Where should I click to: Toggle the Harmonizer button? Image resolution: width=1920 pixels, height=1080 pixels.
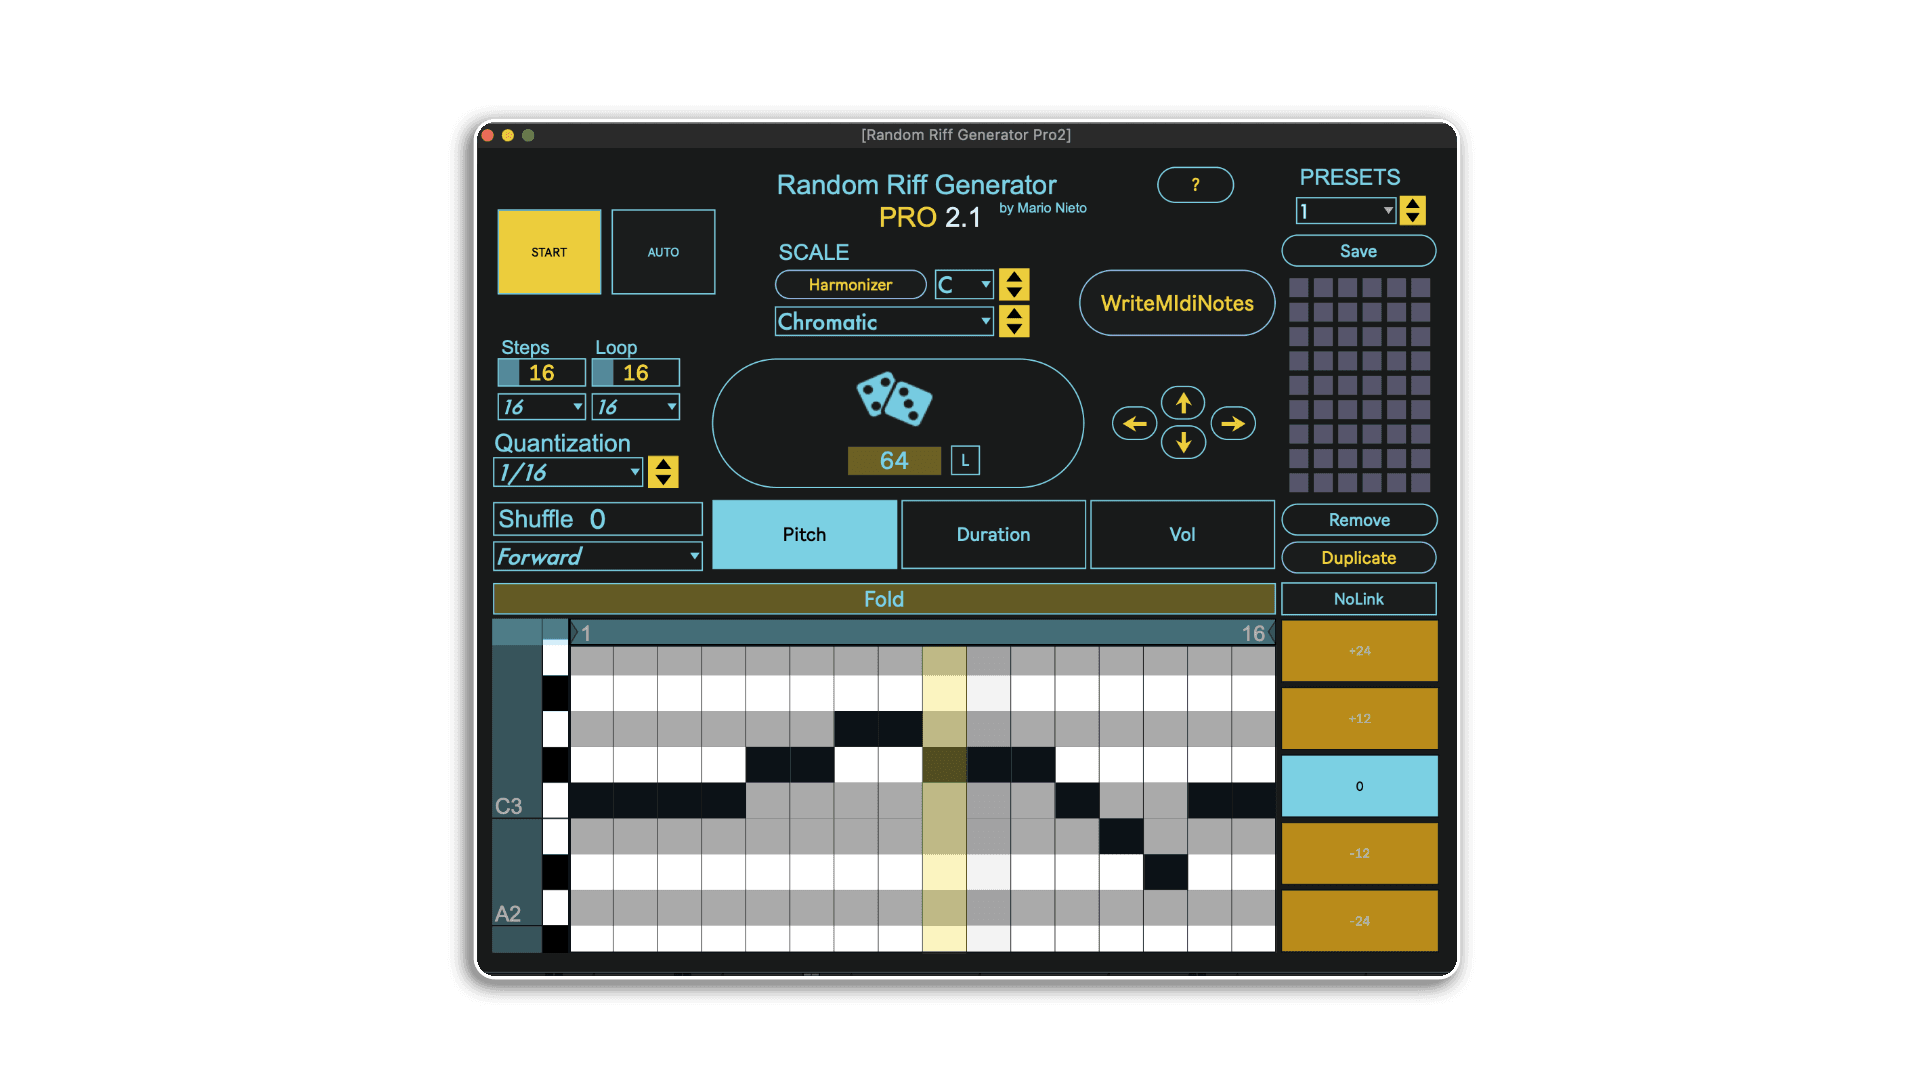(850, 285)
